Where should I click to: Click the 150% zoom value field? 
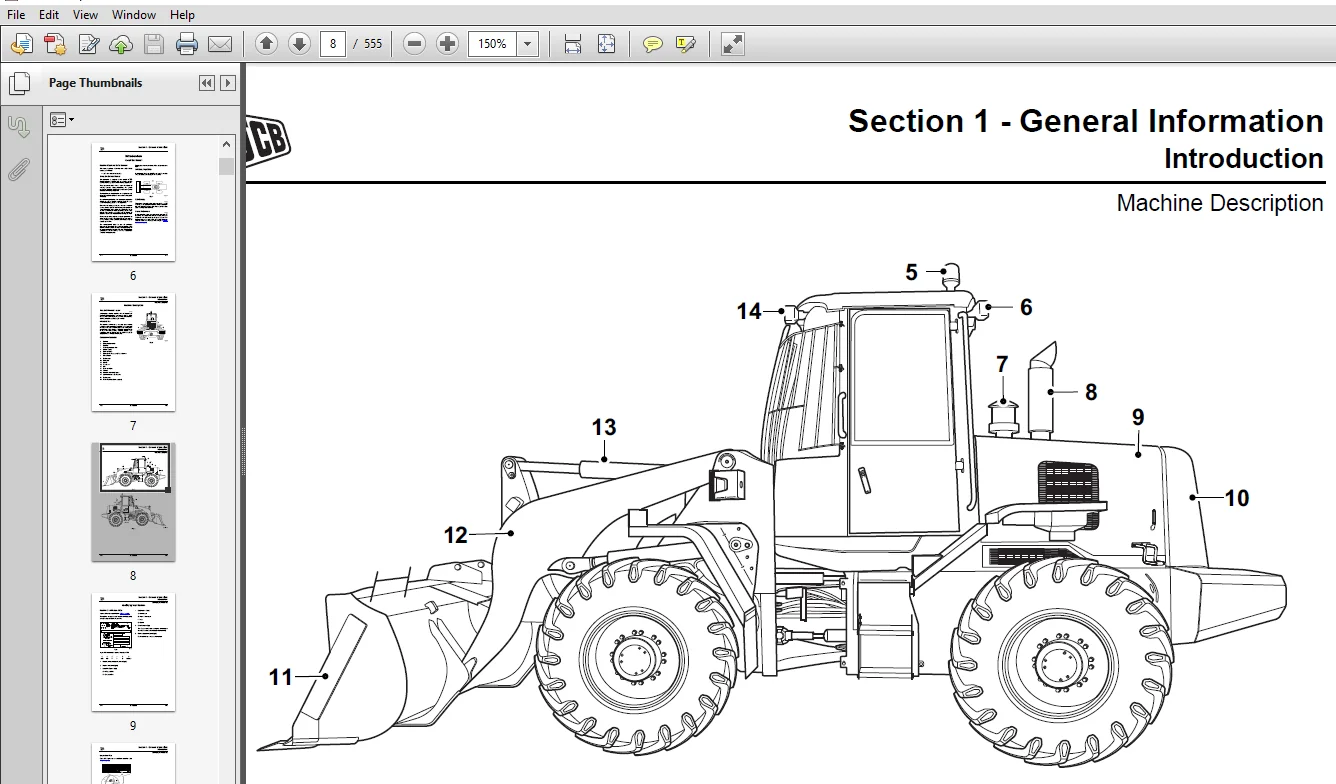click(x=493, y=44)
